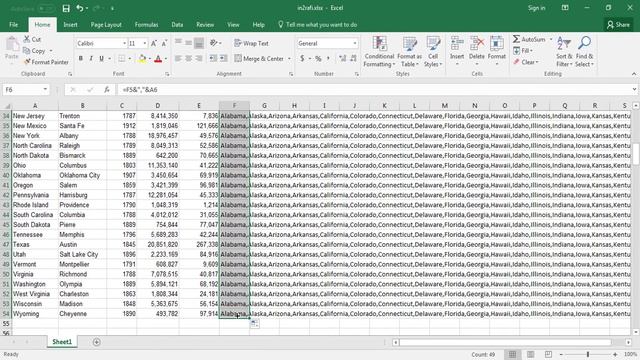Toggle Align Left
This screenshot has width=640, height=360.
[x=178, y=59]
